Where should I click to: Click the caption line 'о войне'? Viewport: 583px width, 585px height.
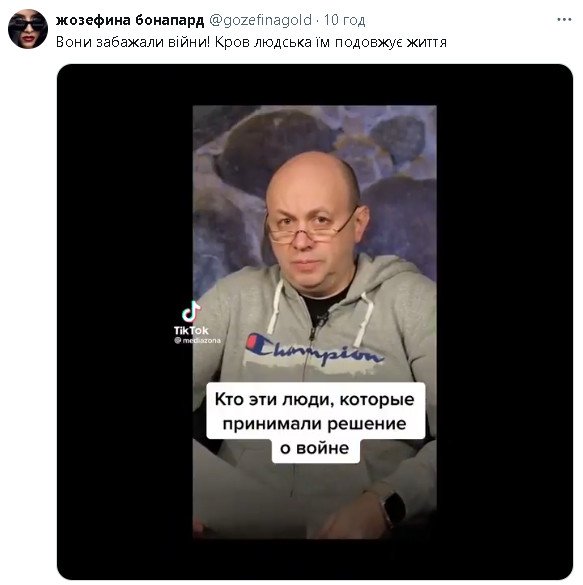coord(315,448)
